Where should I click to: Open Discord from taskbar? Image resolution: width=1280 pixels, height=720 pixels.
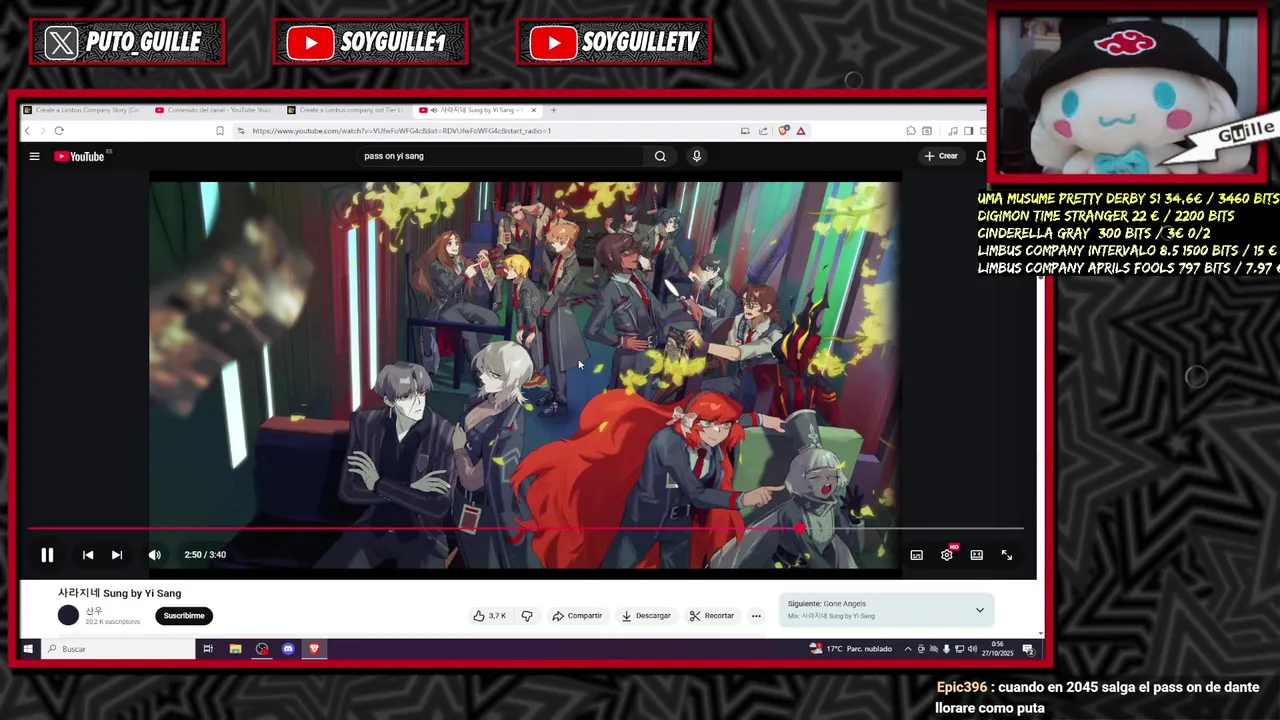(288, 649)
